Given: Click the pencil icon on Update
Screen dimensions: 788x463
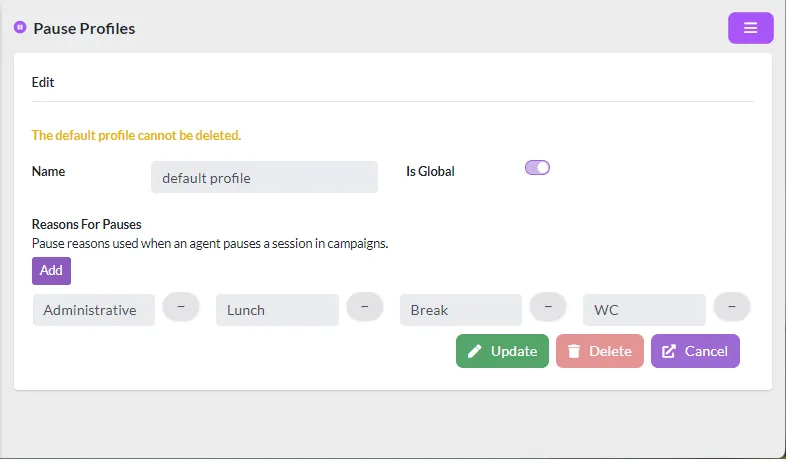Looking at the screenshot, I should pyautogui.click(x=474, y=351).
